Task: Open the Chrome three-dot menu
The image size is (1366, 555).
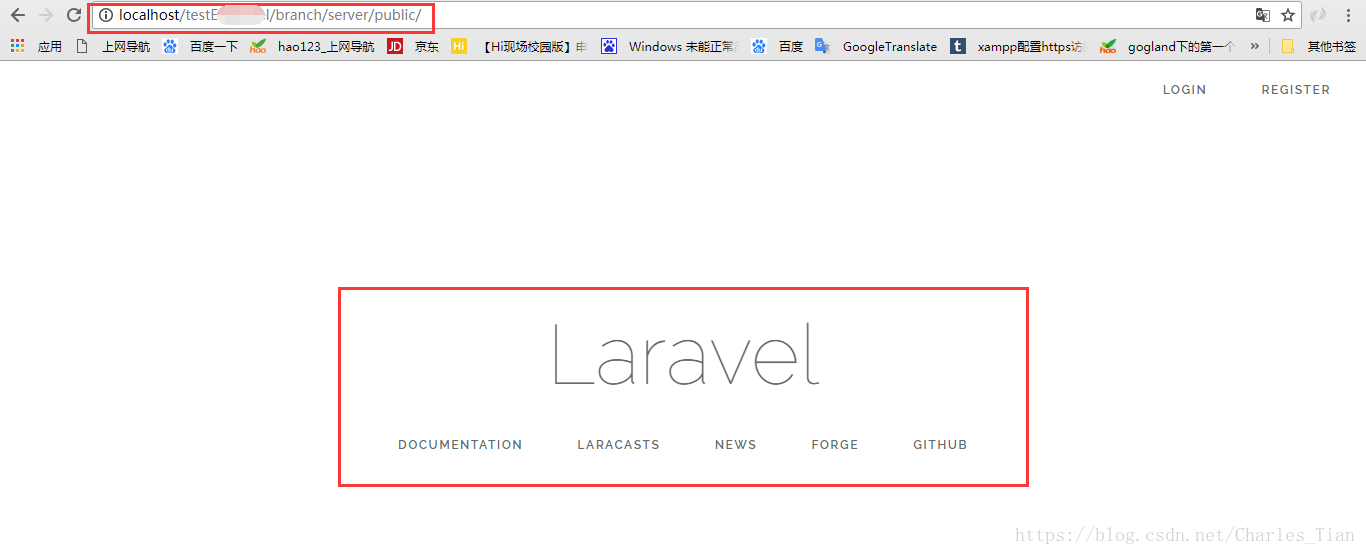Action: [x=1347, y=15]
